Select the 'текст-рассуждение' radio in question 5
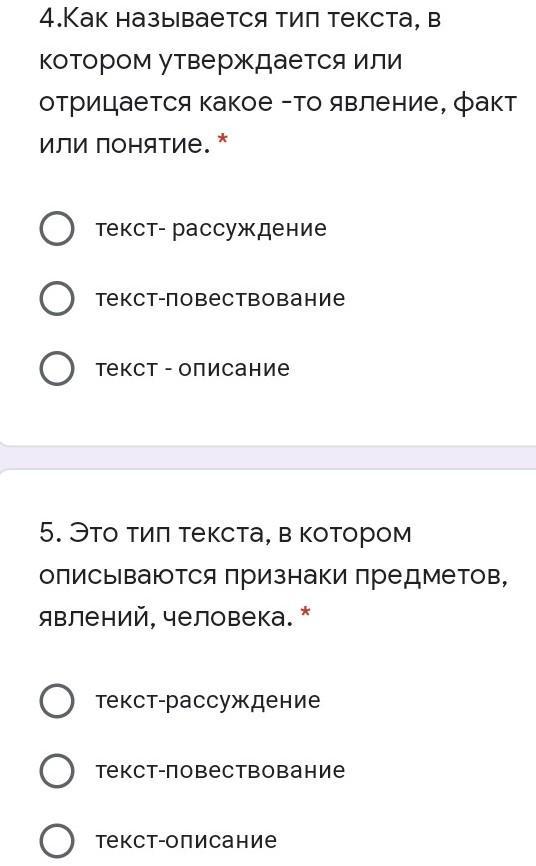The height and width of the screenshot is (866, 536). tap(57, 700)
